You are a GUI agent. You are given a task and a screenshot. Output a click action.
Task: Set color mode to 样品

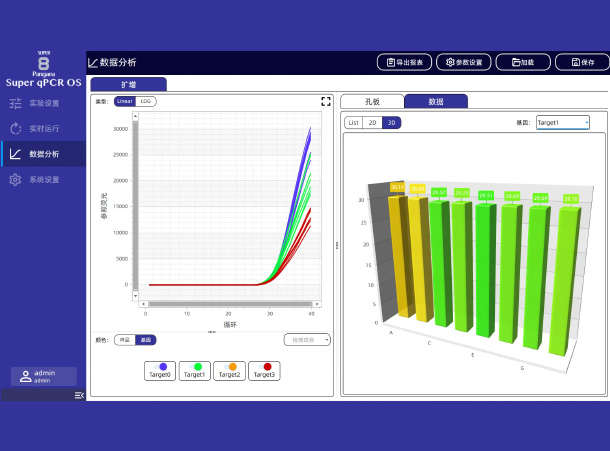tap(124, 340)
